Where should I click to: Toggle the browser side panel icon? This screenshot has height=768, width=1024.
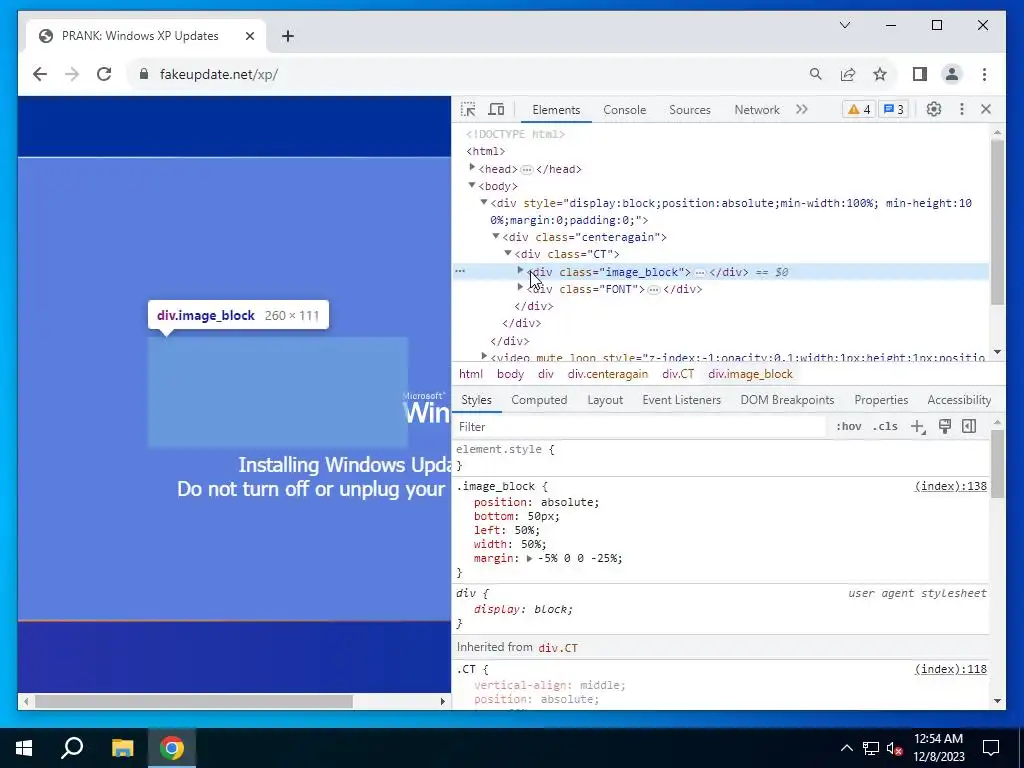[920, 74]
